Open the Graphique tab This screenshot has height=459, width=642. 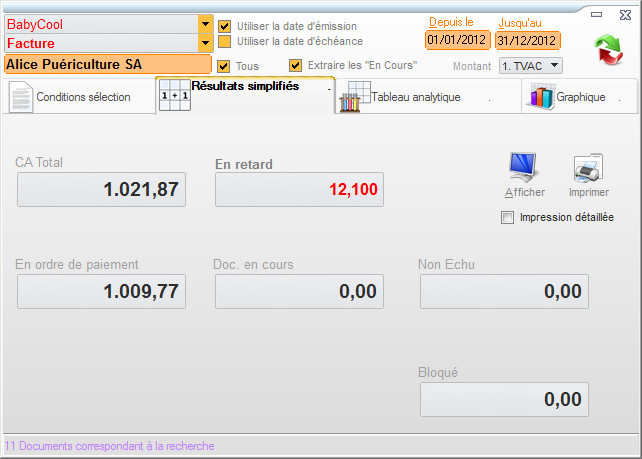click(x=580, y=97)
